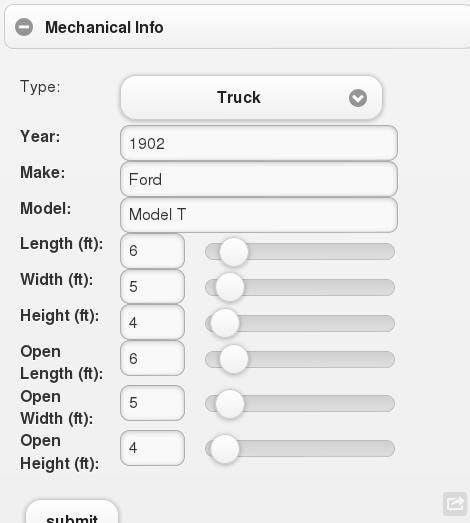Click the Model field with Model T
The height and width of the screenshot is (523, 470).
259,215
